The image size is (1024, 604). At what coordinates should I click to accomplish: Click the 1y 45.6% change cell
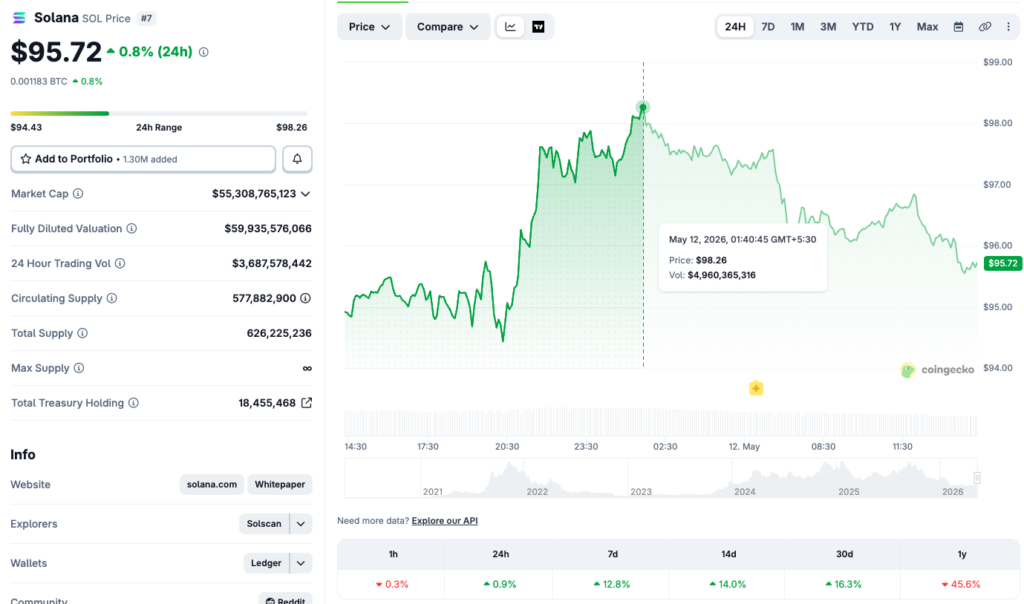click(x=961, y=584)
